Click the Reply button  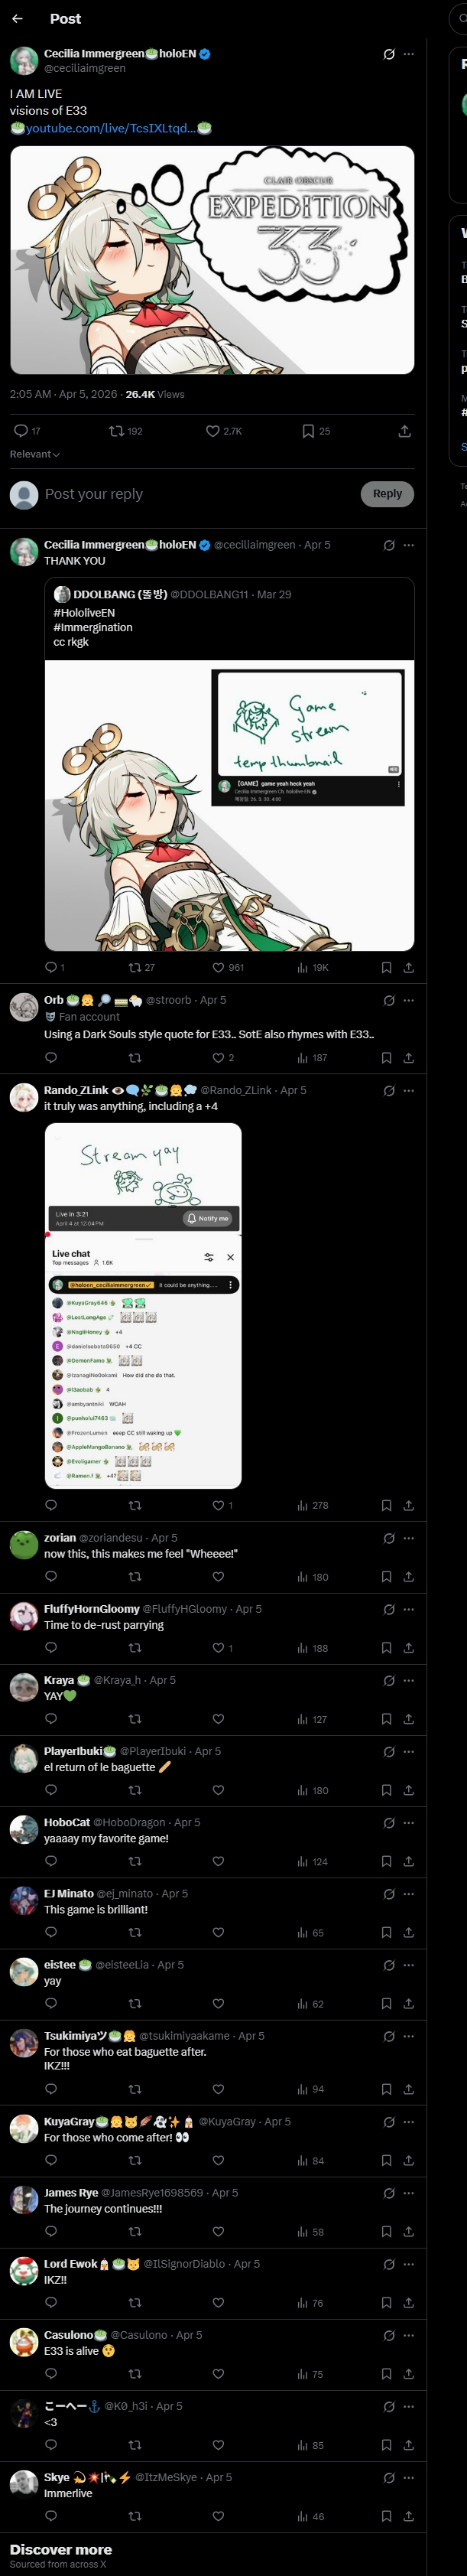pyautogui.click(x=387, y=494)
